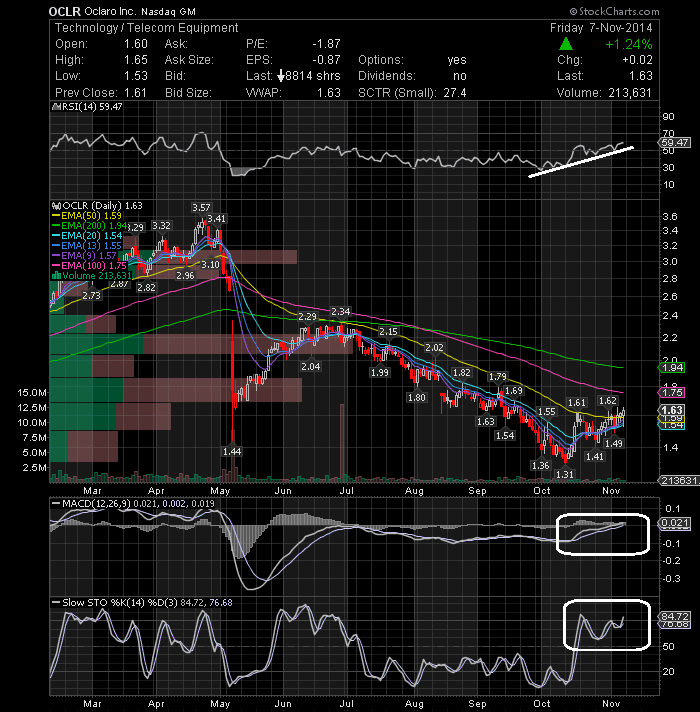Click the dash icon before MACD(12,26,9)
This screenshot has height=712, width=700.
[56, 504]
